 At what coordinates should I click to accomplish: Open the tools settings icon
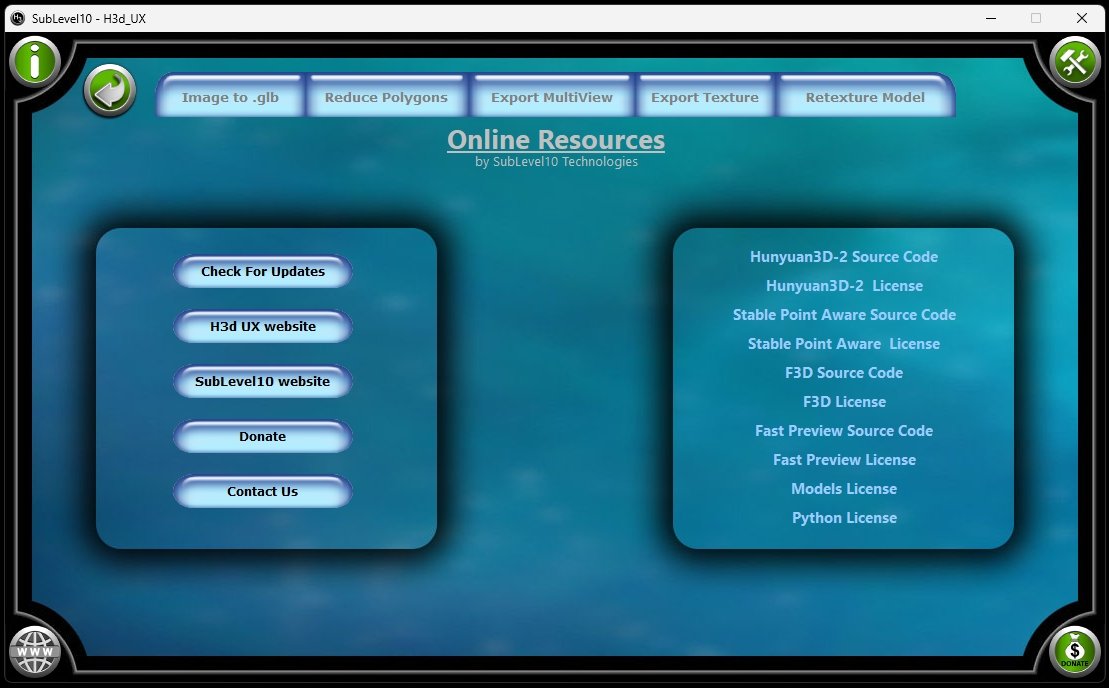click(1074, 63)
